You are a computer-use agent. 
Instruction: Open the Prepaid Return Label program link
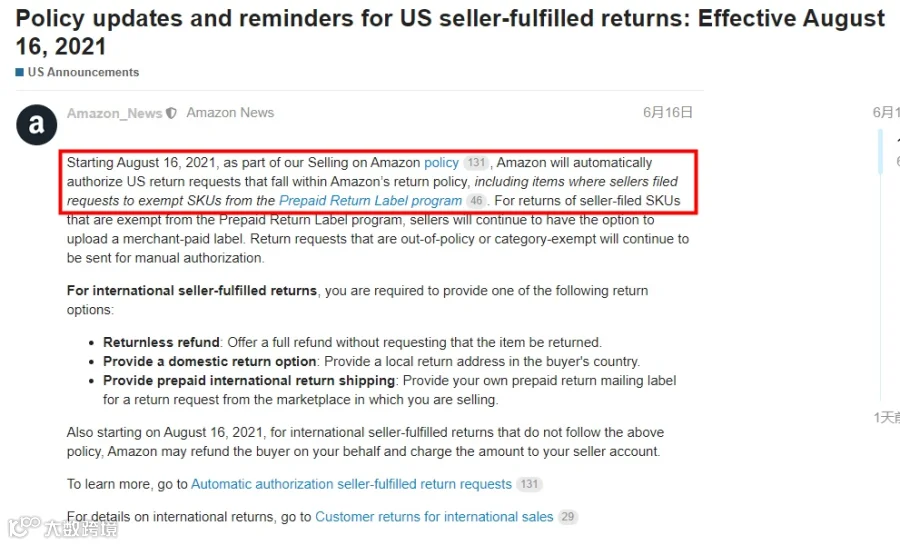tap(370, 201)
